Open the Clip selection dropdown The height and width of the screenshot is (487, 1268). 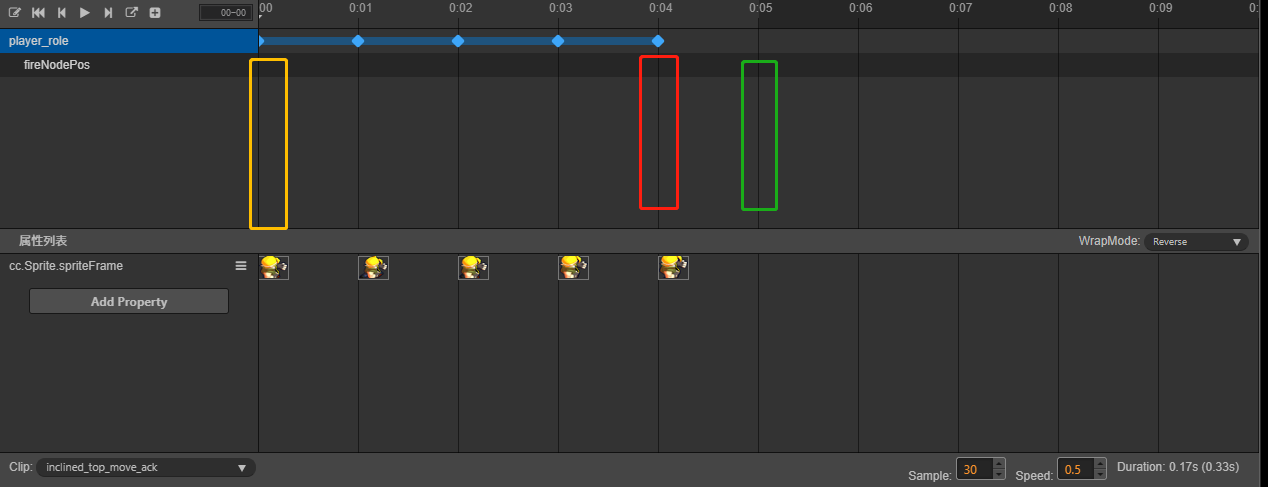click(x=146, y=468)
